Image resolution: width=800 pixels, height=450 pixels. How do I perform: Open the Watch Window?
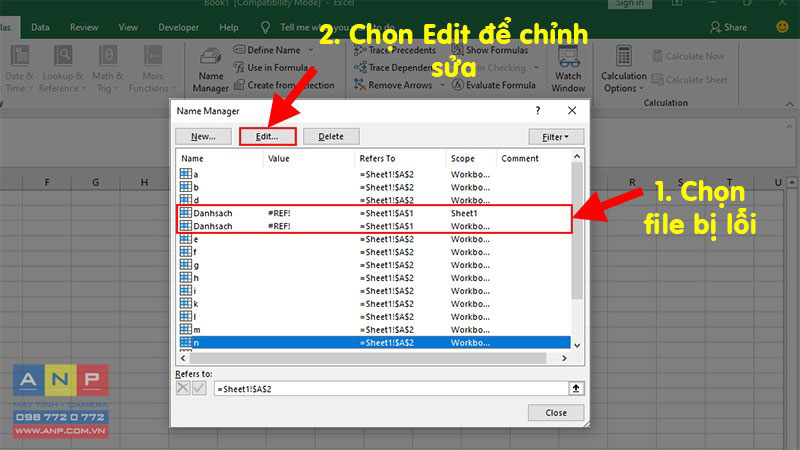point(568,69)
